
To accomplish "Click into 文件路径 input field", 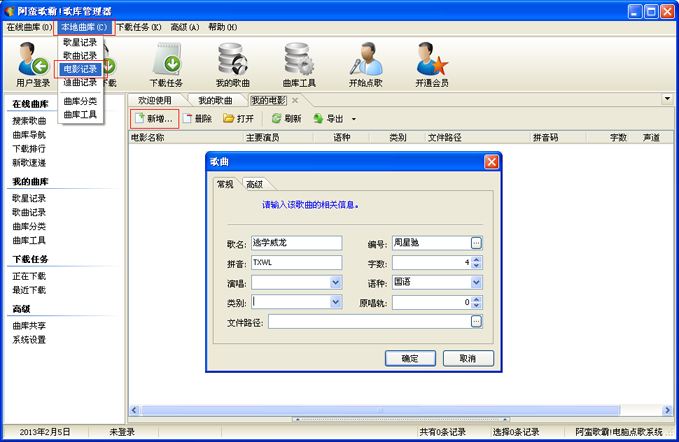I will [369, 322].
